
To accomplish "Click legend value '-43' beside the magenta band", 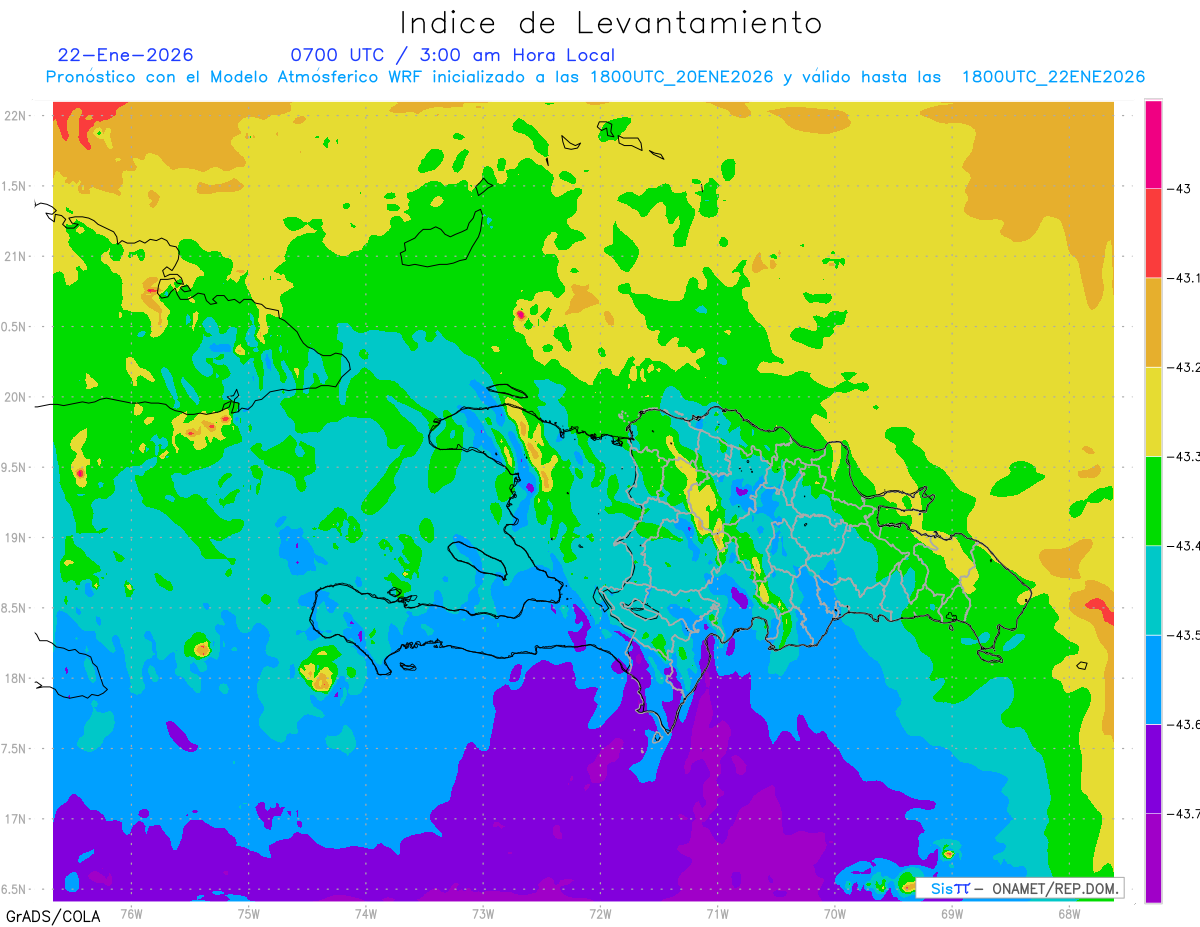I will (x=1178, y=189).
